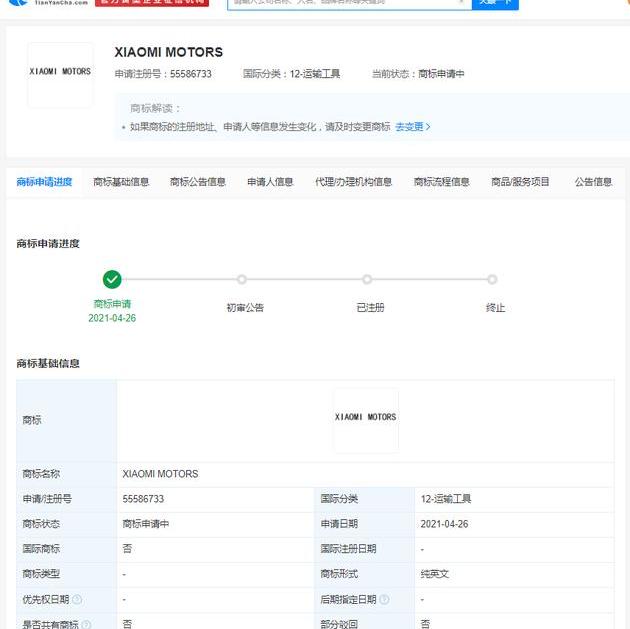This screenshot has width=630, height=629.
Task: Click the 商标状态 value 商标申请中
Action: click(x=146, y=524)
